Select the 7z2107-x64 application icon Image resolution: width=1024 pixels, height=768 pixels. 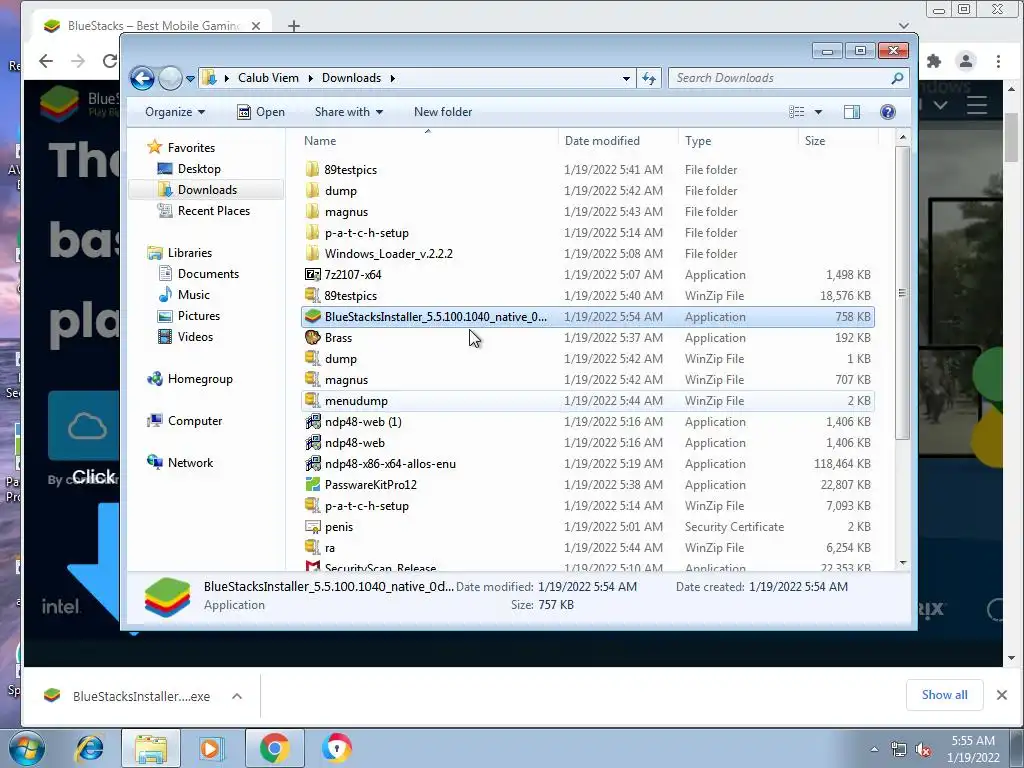(313, 274)
